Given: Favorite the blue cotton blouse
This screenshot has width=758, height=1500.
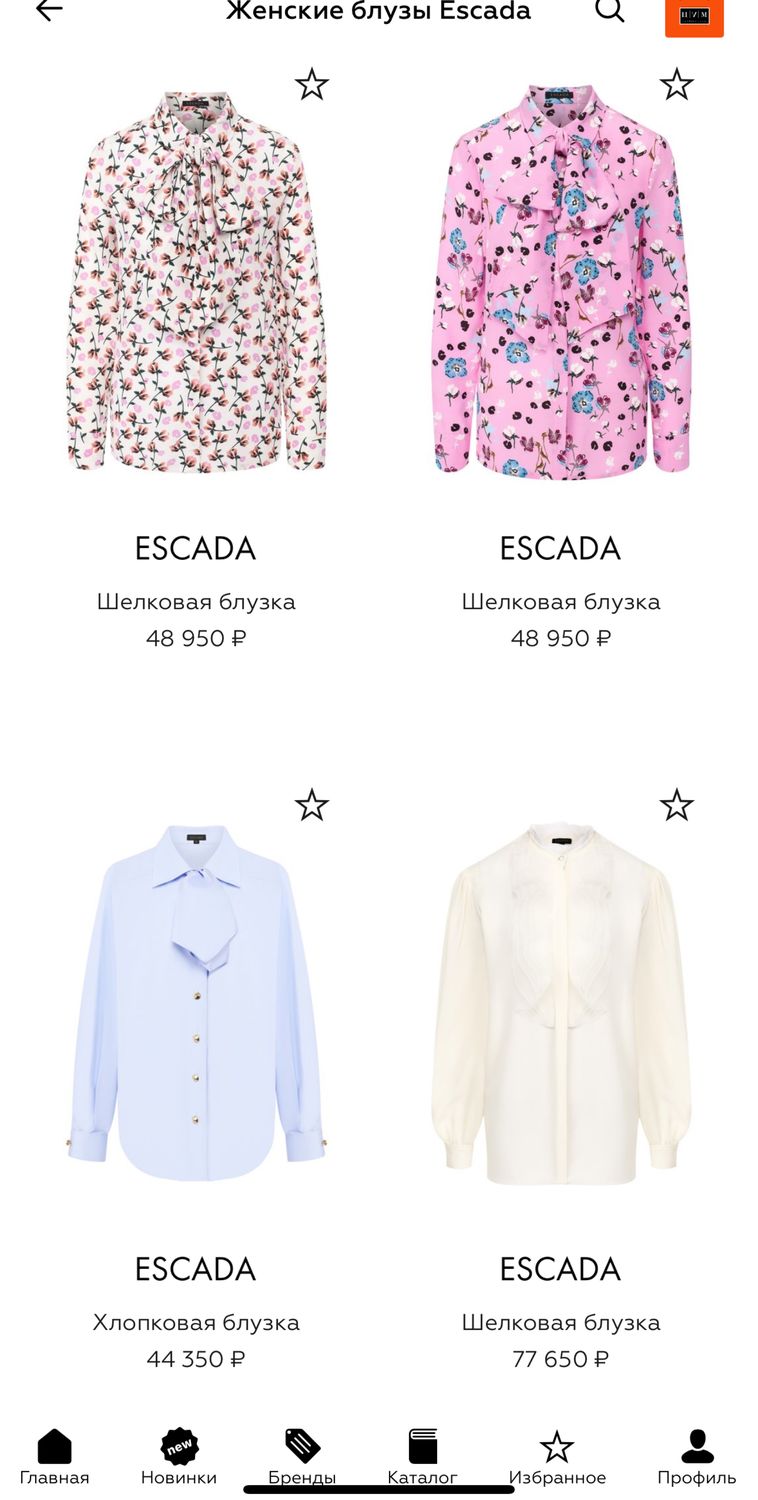Looking at the screenshot, I should coord(312,804).
